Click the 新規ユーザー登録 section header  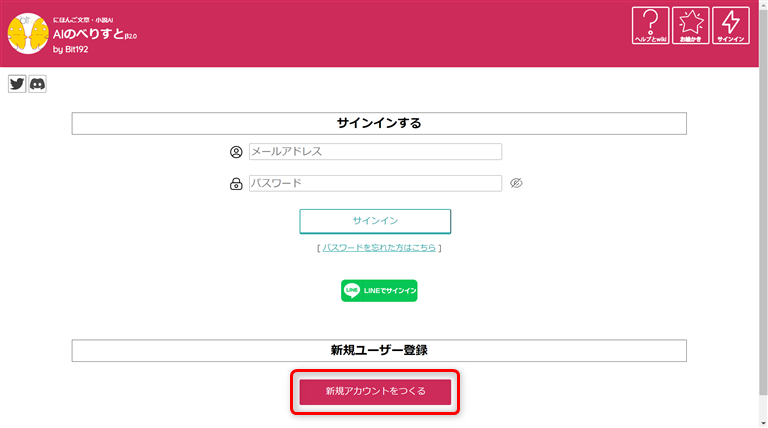click(x=379, y=350)
